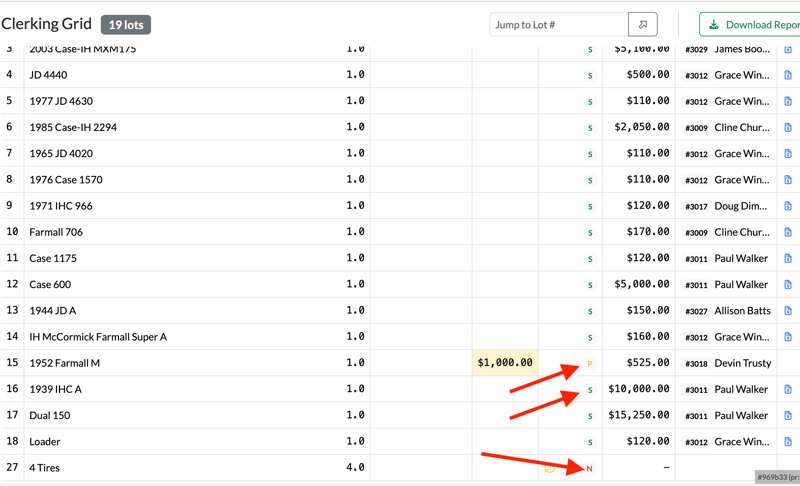800x486 pixels.
Task: Click the yellow refresh icon in 4 Tires row
Action: point(549,468)
